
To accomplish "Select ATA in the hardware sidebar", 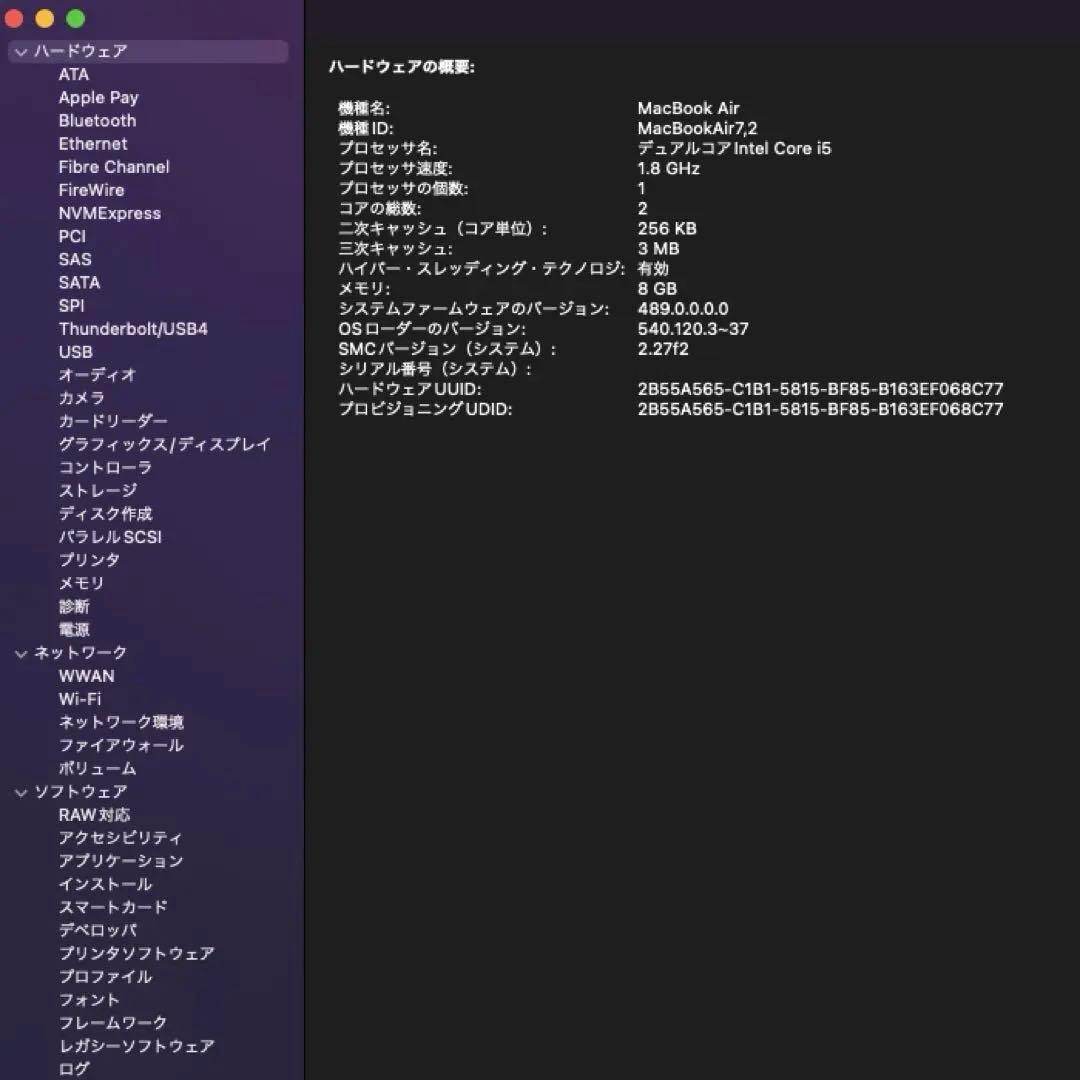I will 74,74.
